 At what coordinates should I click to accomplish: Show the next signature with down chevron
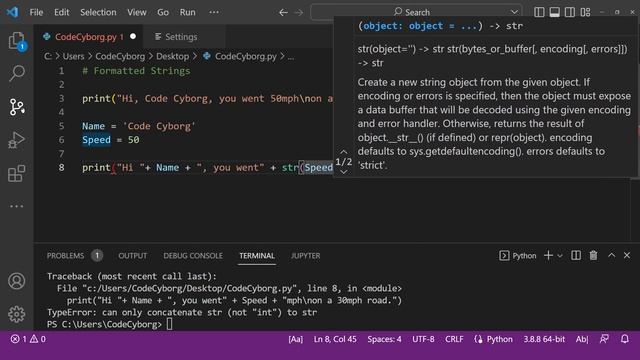(x=344, y=172)
